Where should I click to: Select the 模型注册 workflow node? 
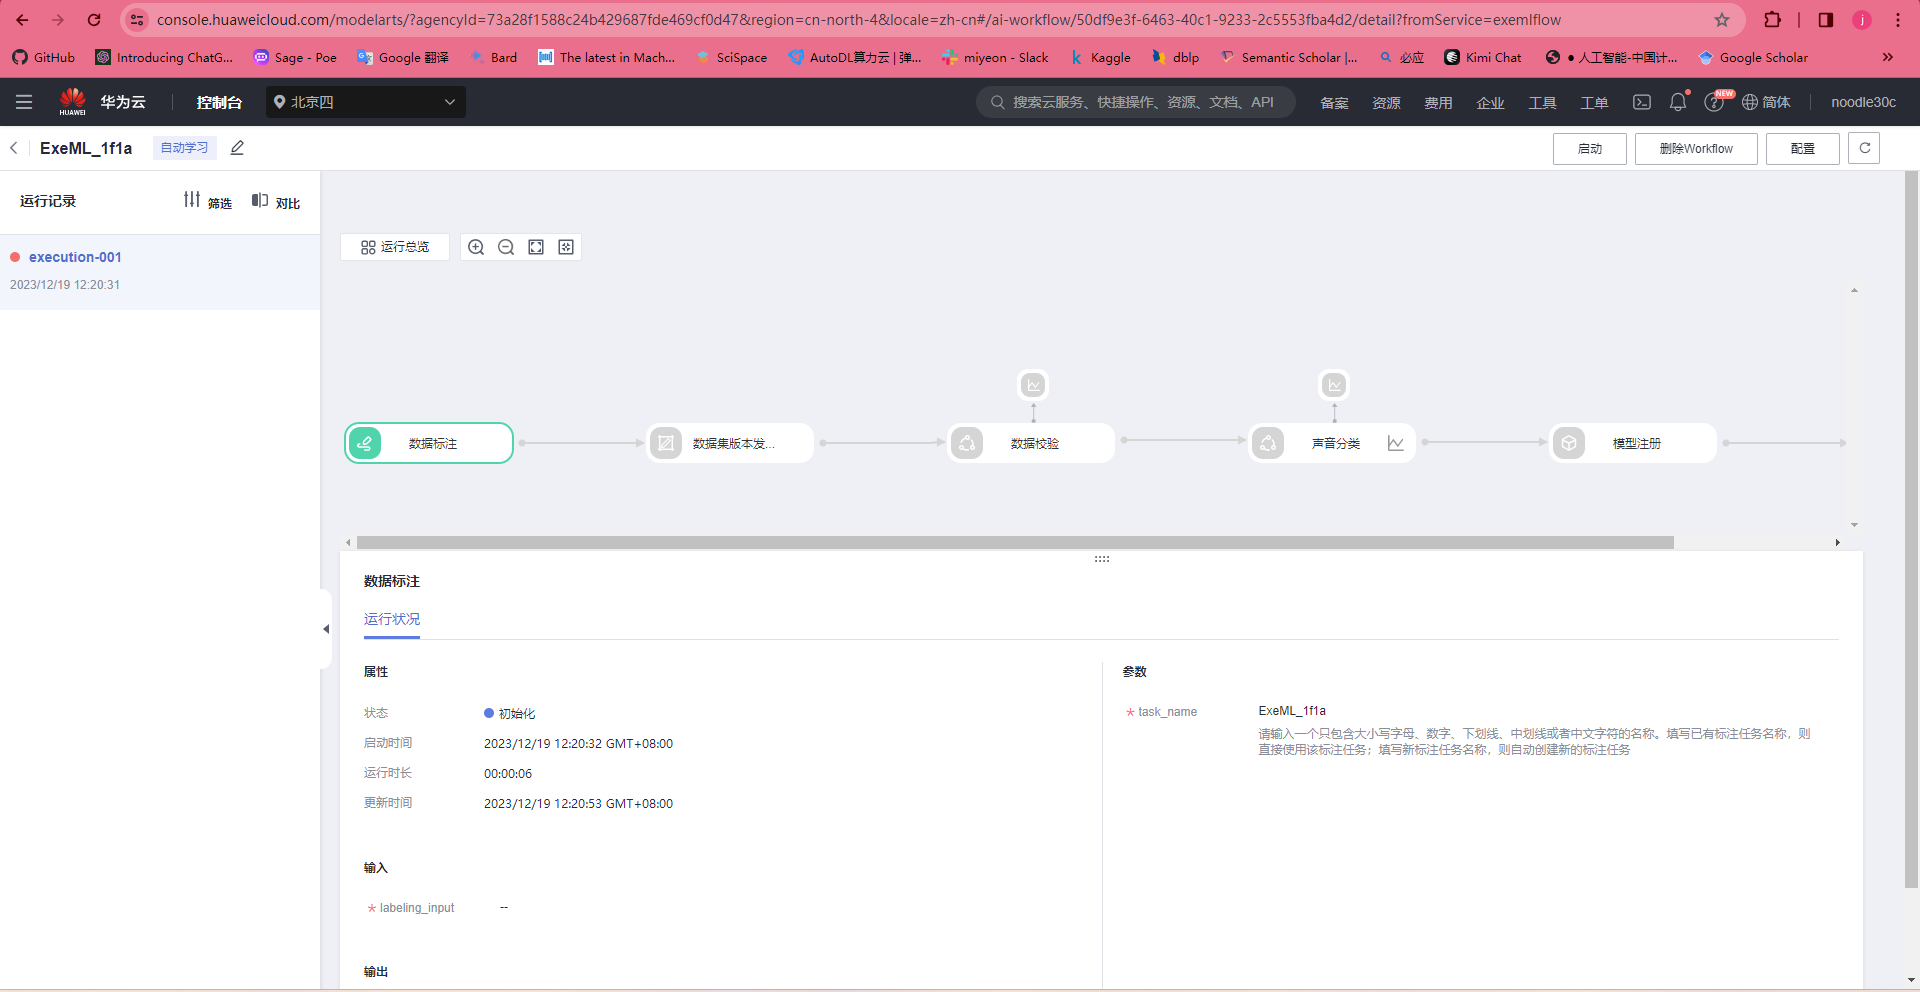click(1633, 443)
